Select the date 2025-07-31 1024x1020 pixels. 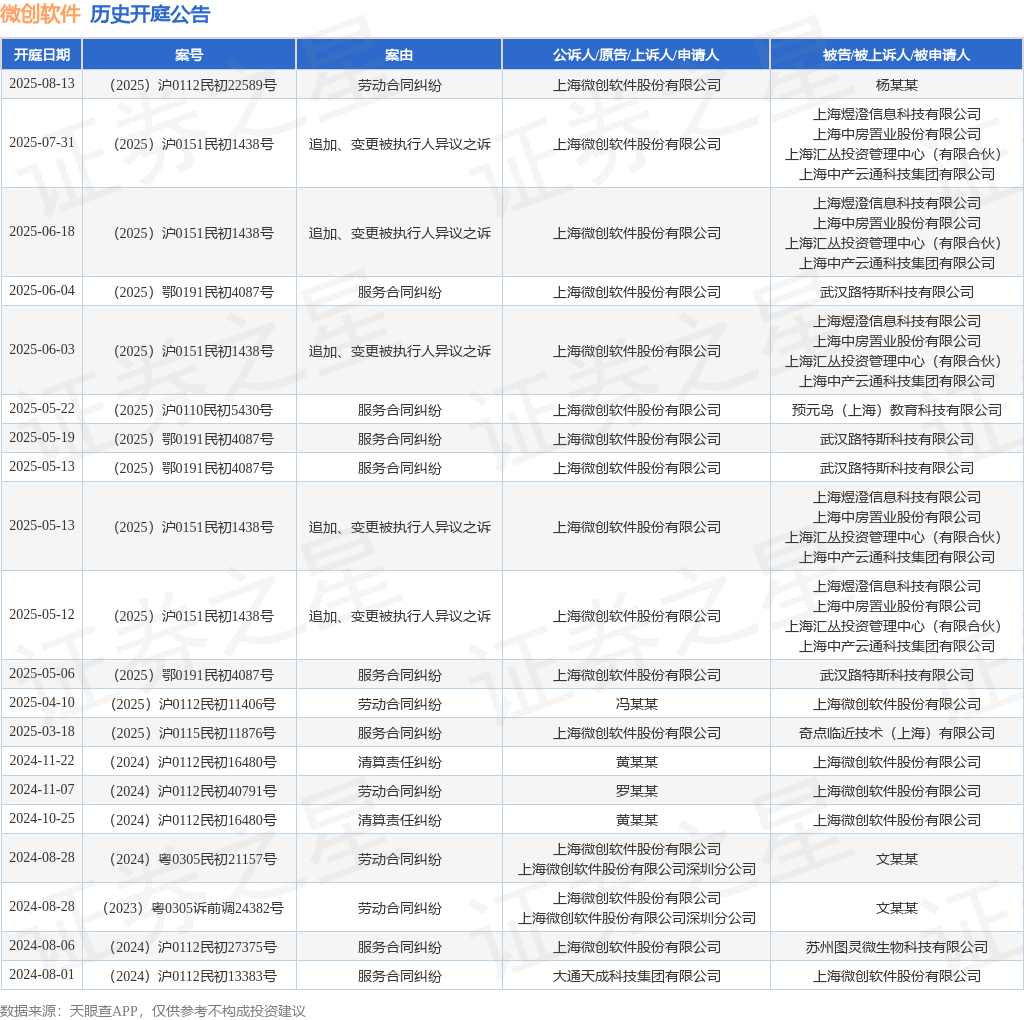tap(42, 142)
